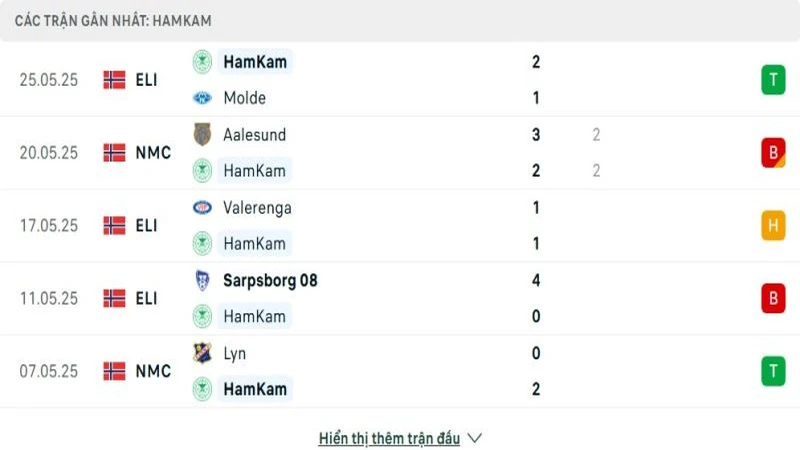Click the red B badge for Sarpsborg match
This screenshot has height=450, width=800.
click(773, 298)
